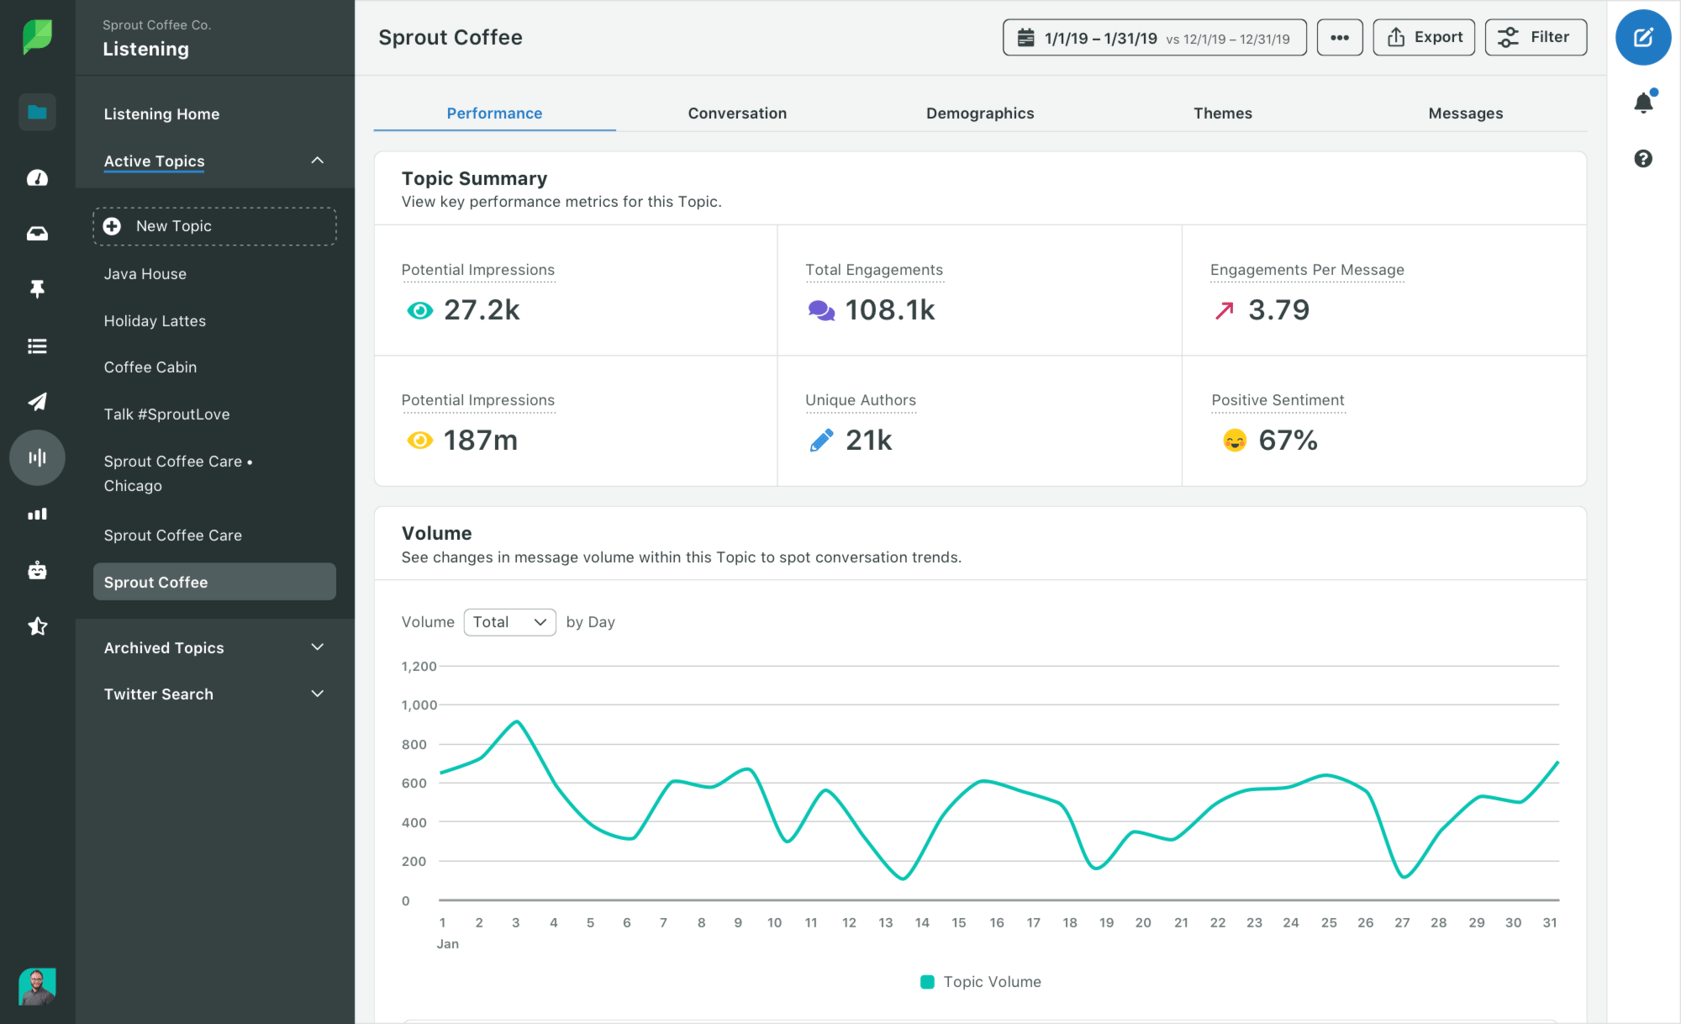Click the pin icon in the sidebar
1681x1024 pixels.
click(x=37, y=288)
